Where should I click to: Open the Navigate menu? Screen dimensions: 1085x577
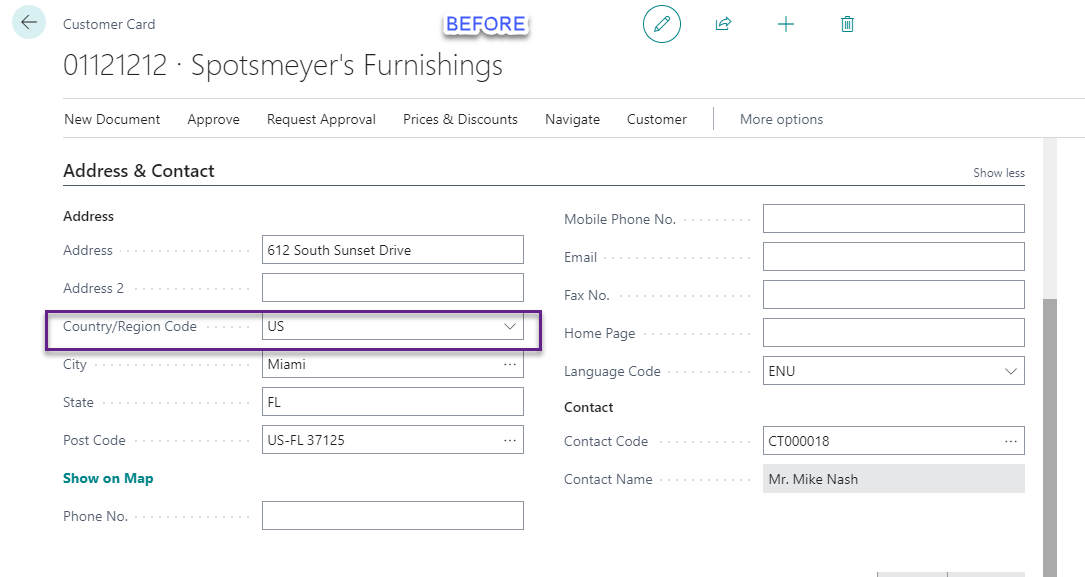pos(572,119)
